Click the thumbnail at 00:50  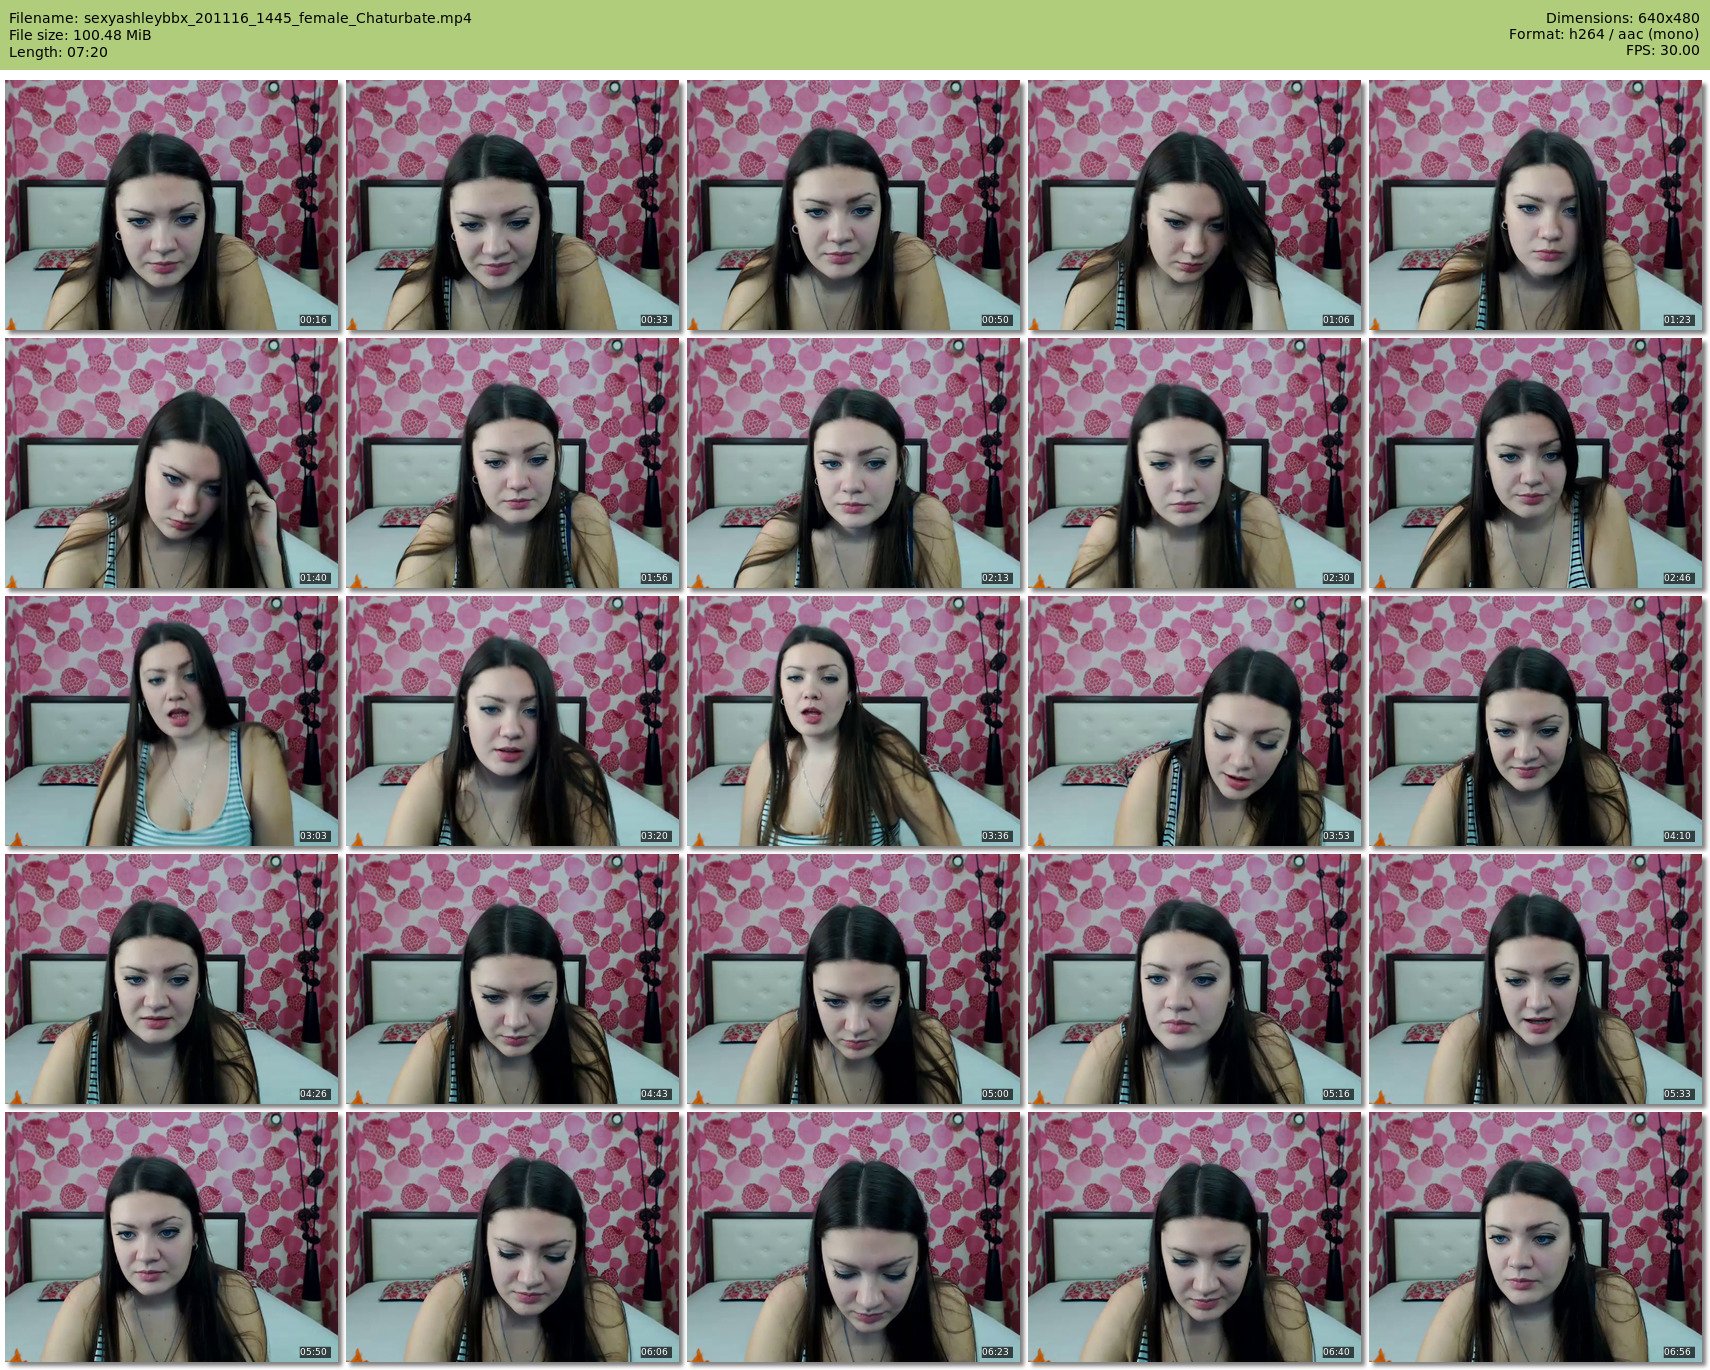[854, 206]
